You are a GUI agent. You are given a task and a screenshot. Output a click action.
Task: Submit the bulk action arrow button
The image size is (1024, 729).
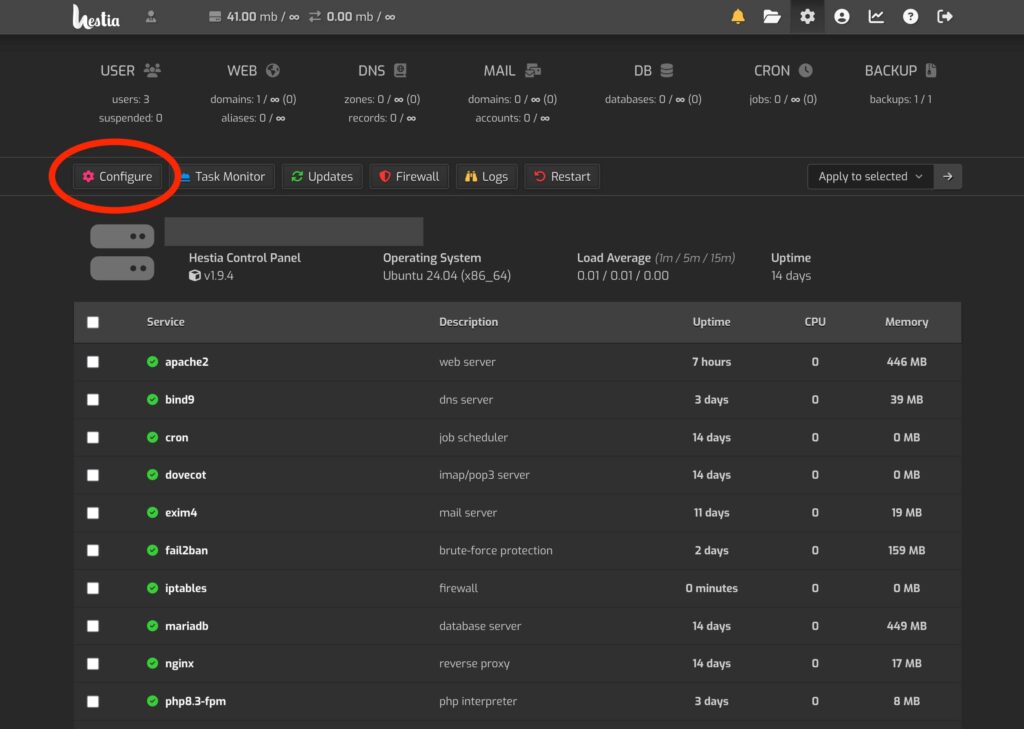[x=948, y=176]
